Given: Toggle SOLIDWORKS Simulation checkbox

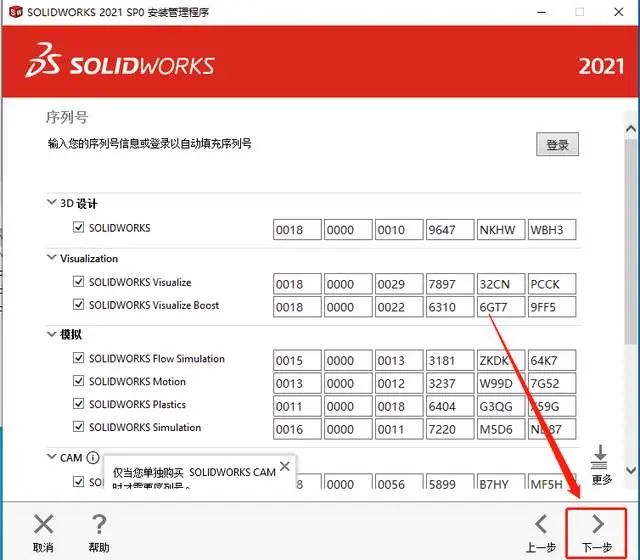Looking at the screenshot, I should (x=78, y=426).
